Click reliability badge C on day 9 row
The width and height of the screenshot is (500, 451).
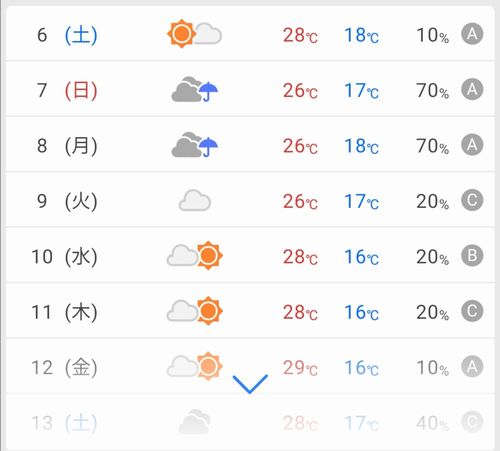pos(472,200)
